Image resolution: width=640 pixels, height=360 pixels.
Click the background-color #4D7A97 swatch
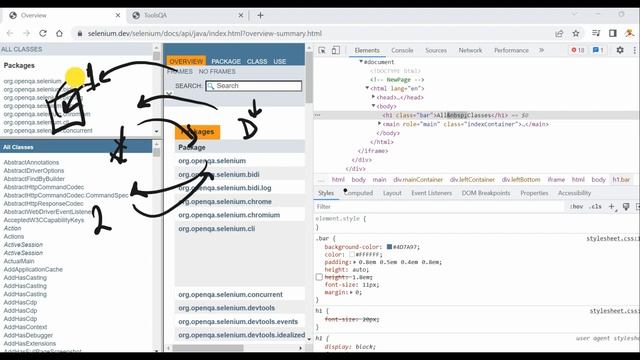click(389, 247)
